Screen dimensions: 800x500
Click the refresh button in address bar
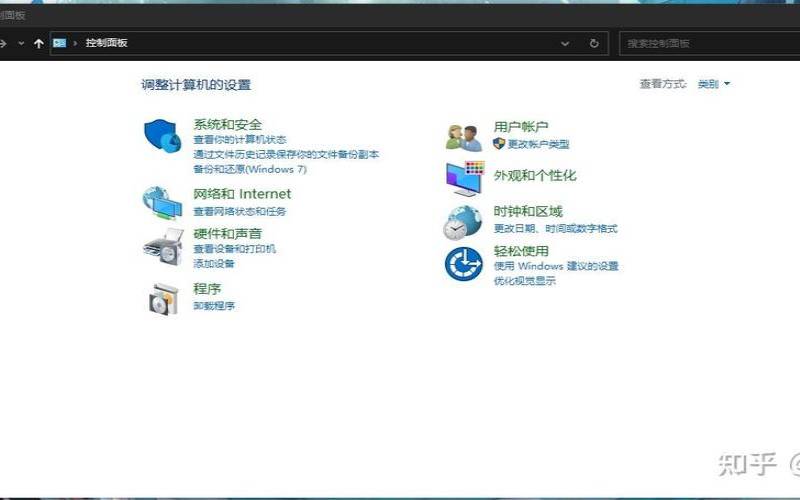pos(594,43)
